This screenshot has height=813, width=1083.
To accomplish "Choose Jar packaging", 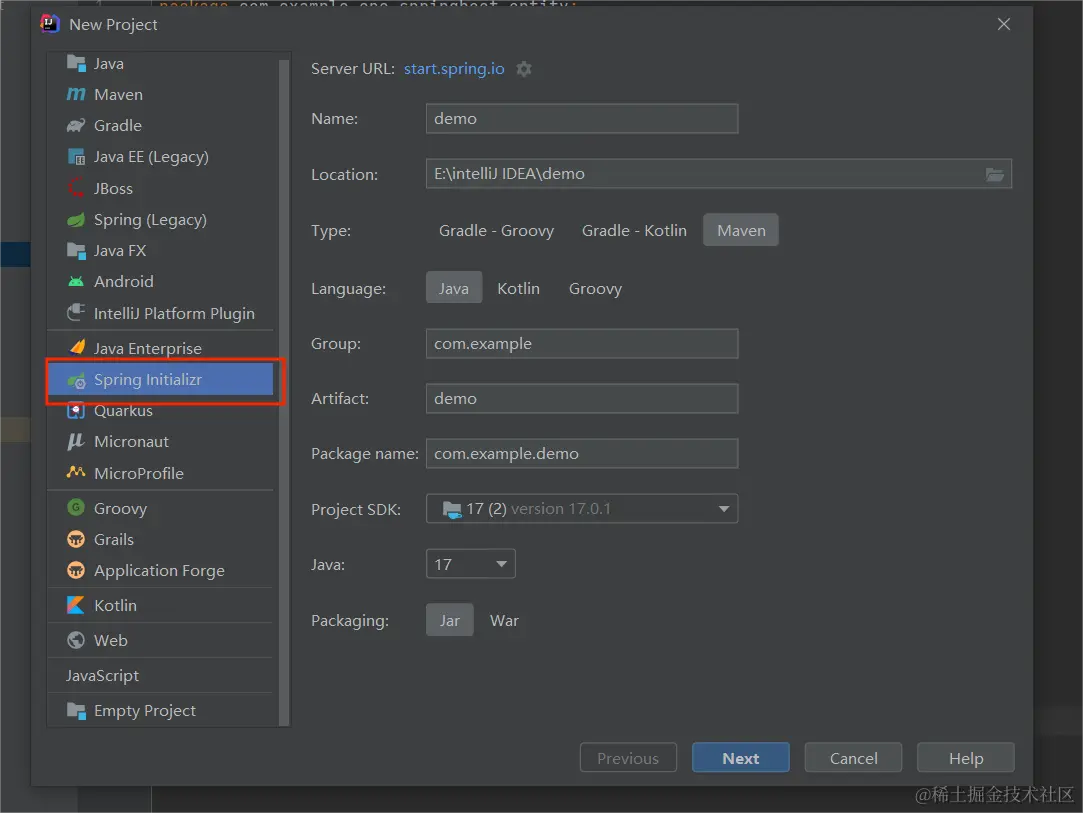I will tap(450, 620).
